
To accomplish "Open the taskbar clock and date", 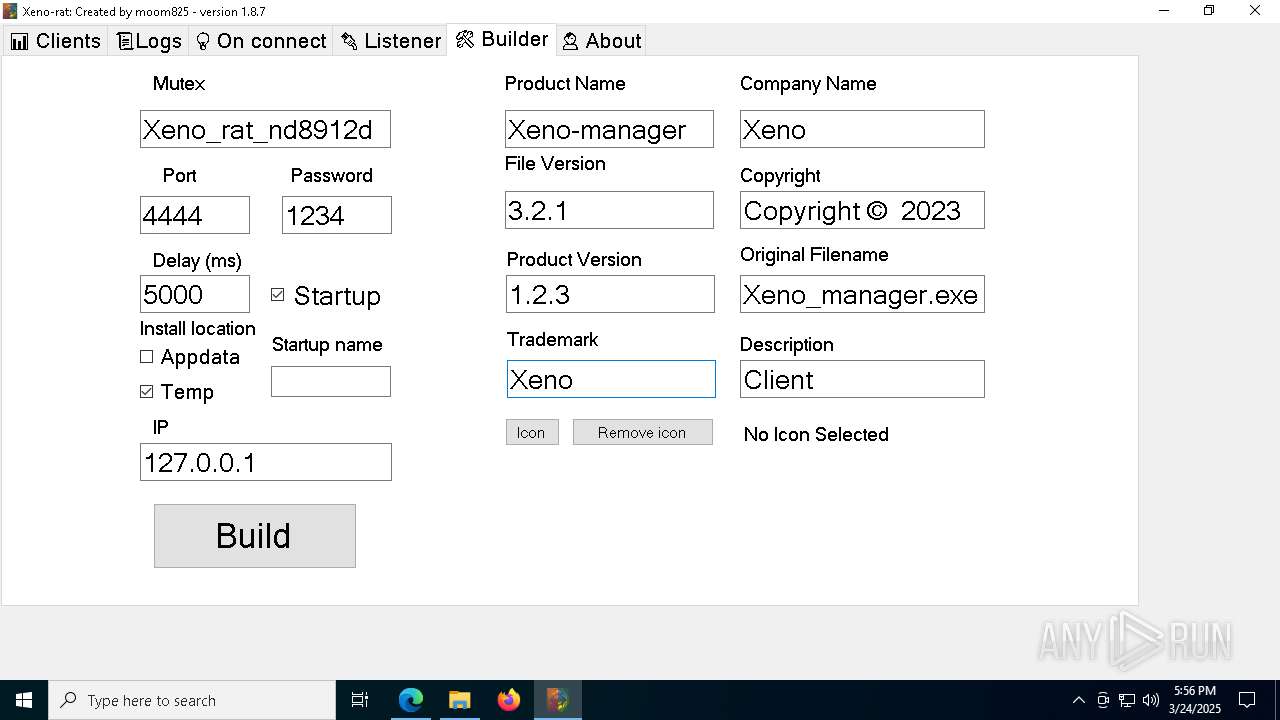I will coord(1195,700).
